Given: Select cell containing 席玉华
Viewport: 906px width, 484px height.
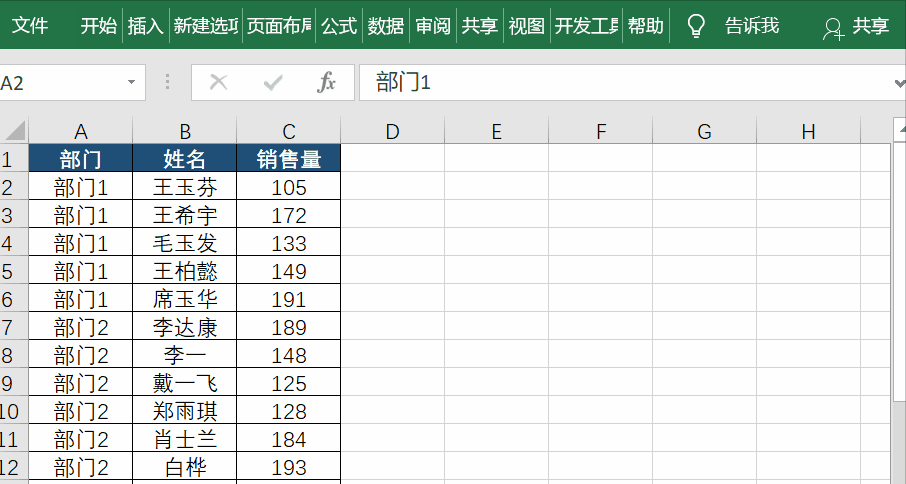Looking at the screenshot, I should tap(185, 299).
